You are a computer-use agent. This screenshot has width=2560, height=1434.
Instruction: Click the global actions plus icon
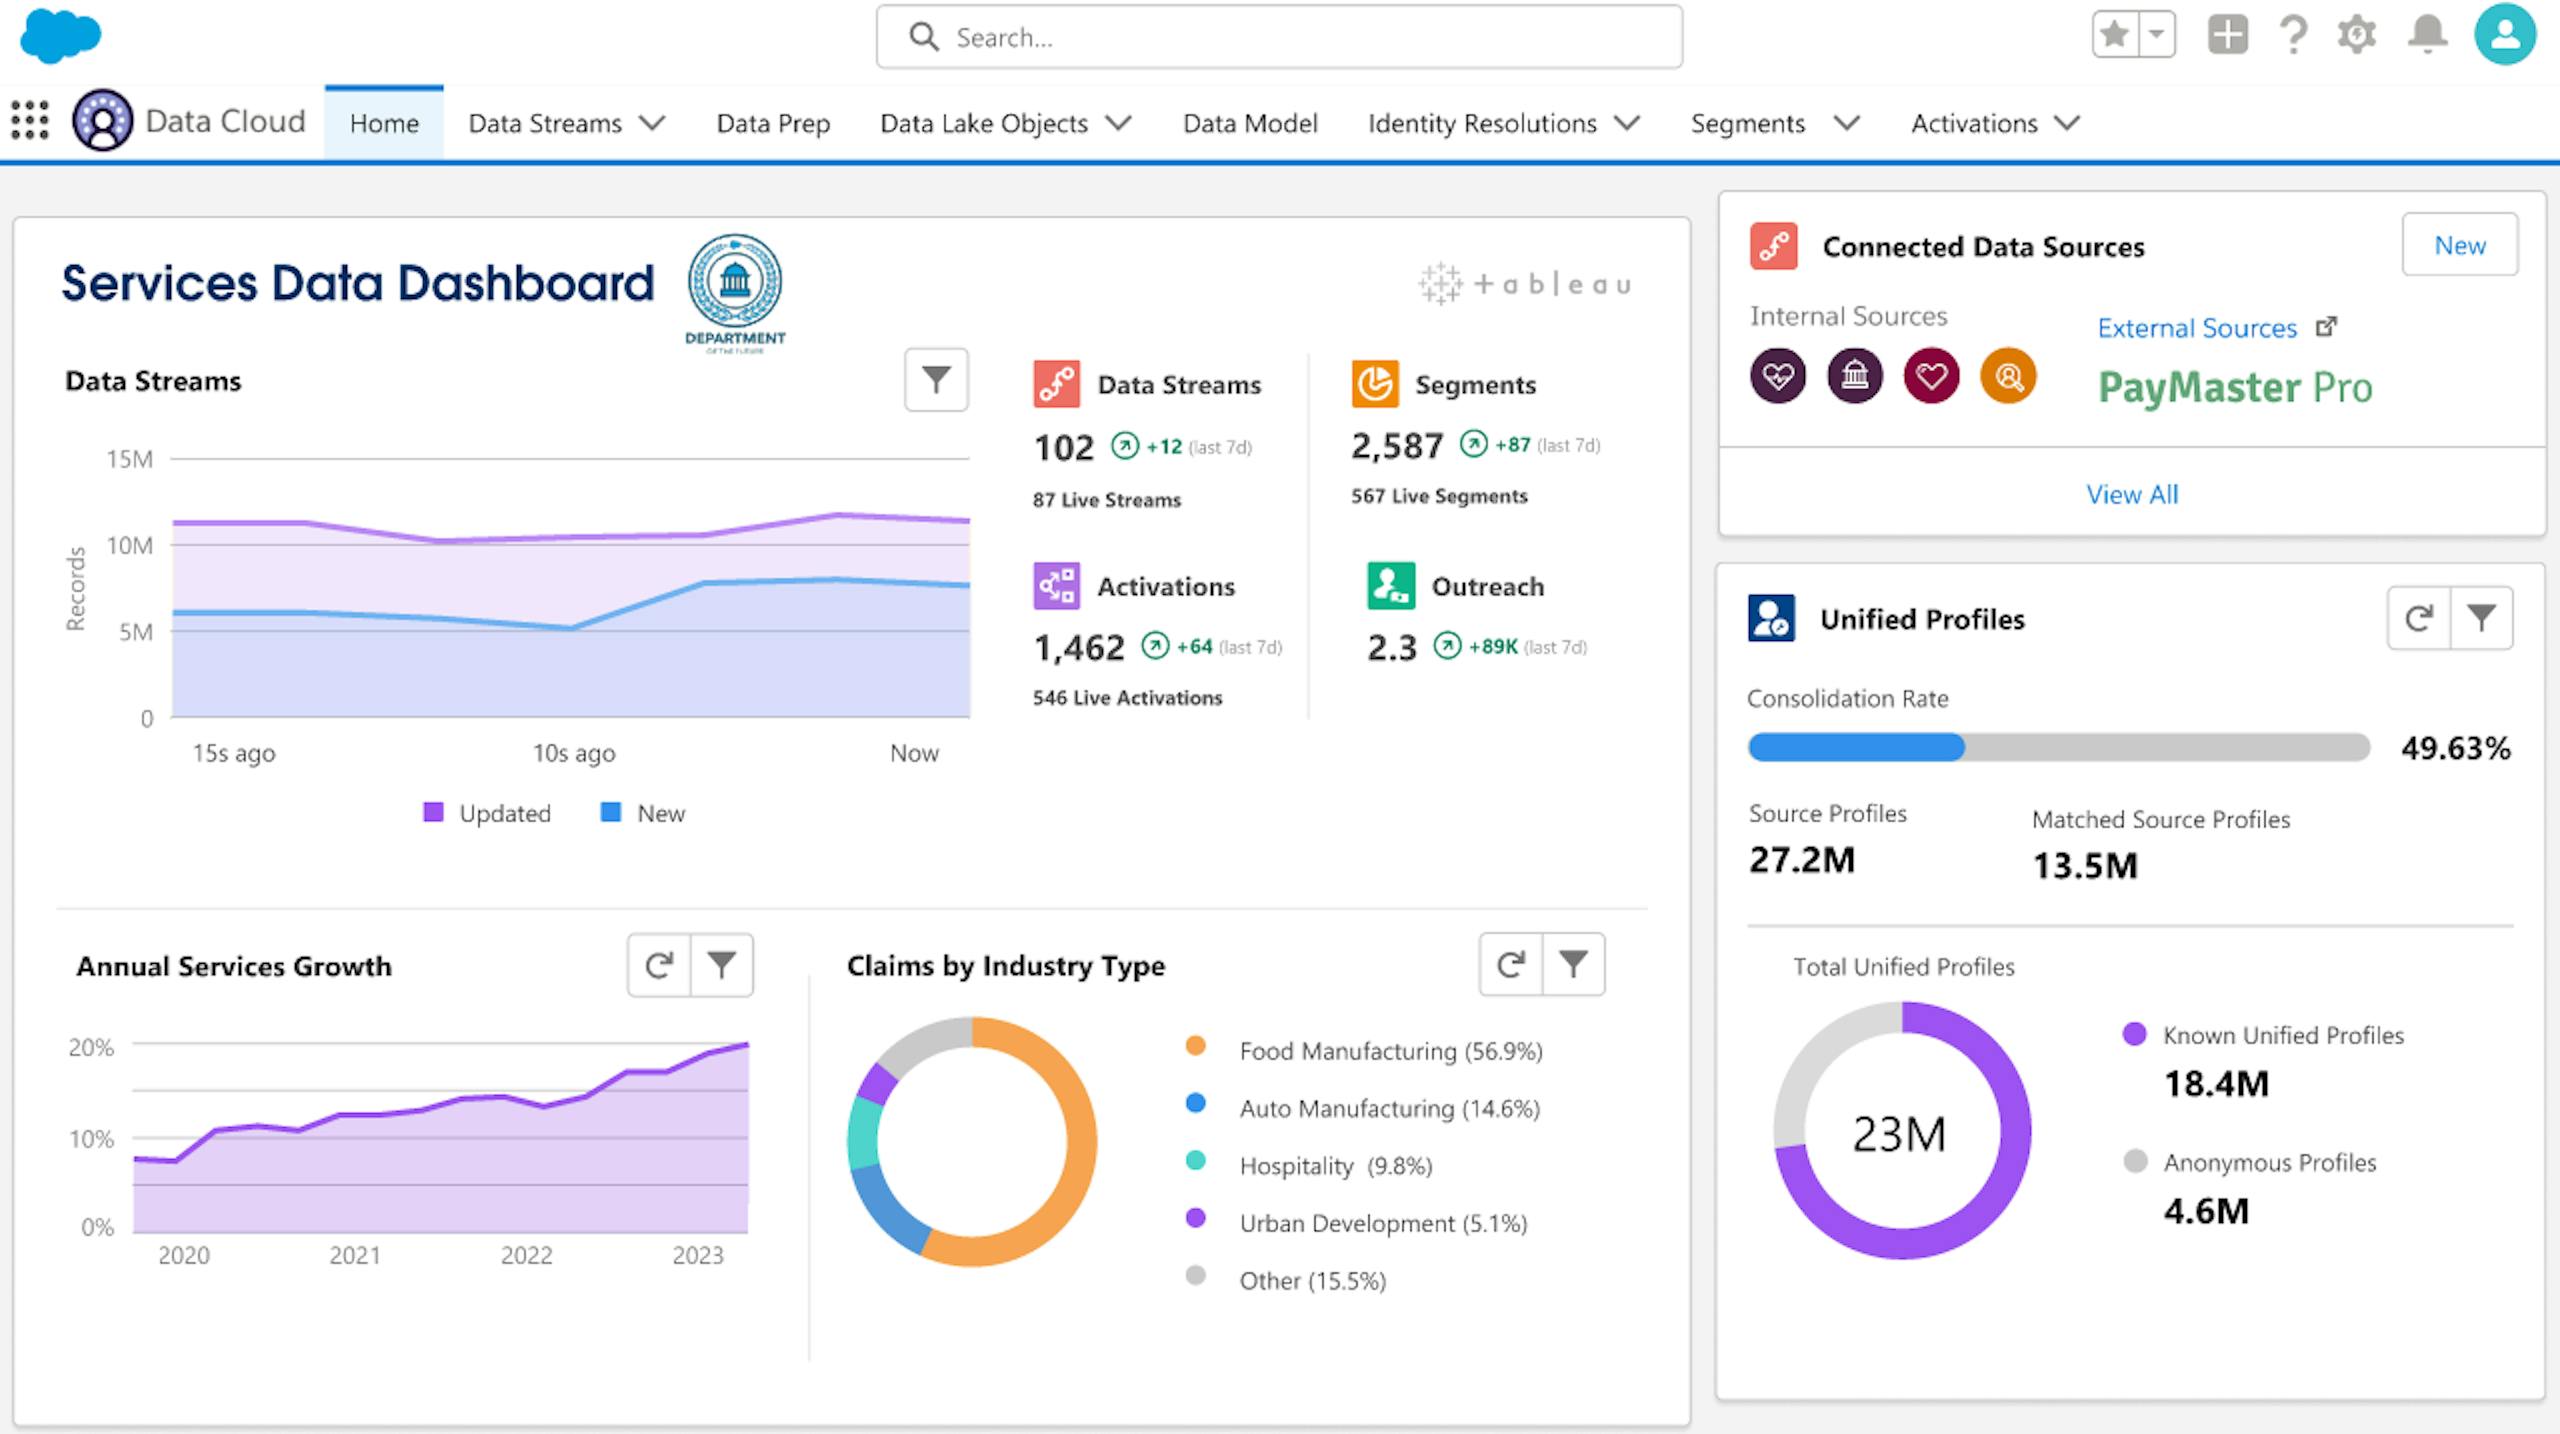coord(2227,35)
